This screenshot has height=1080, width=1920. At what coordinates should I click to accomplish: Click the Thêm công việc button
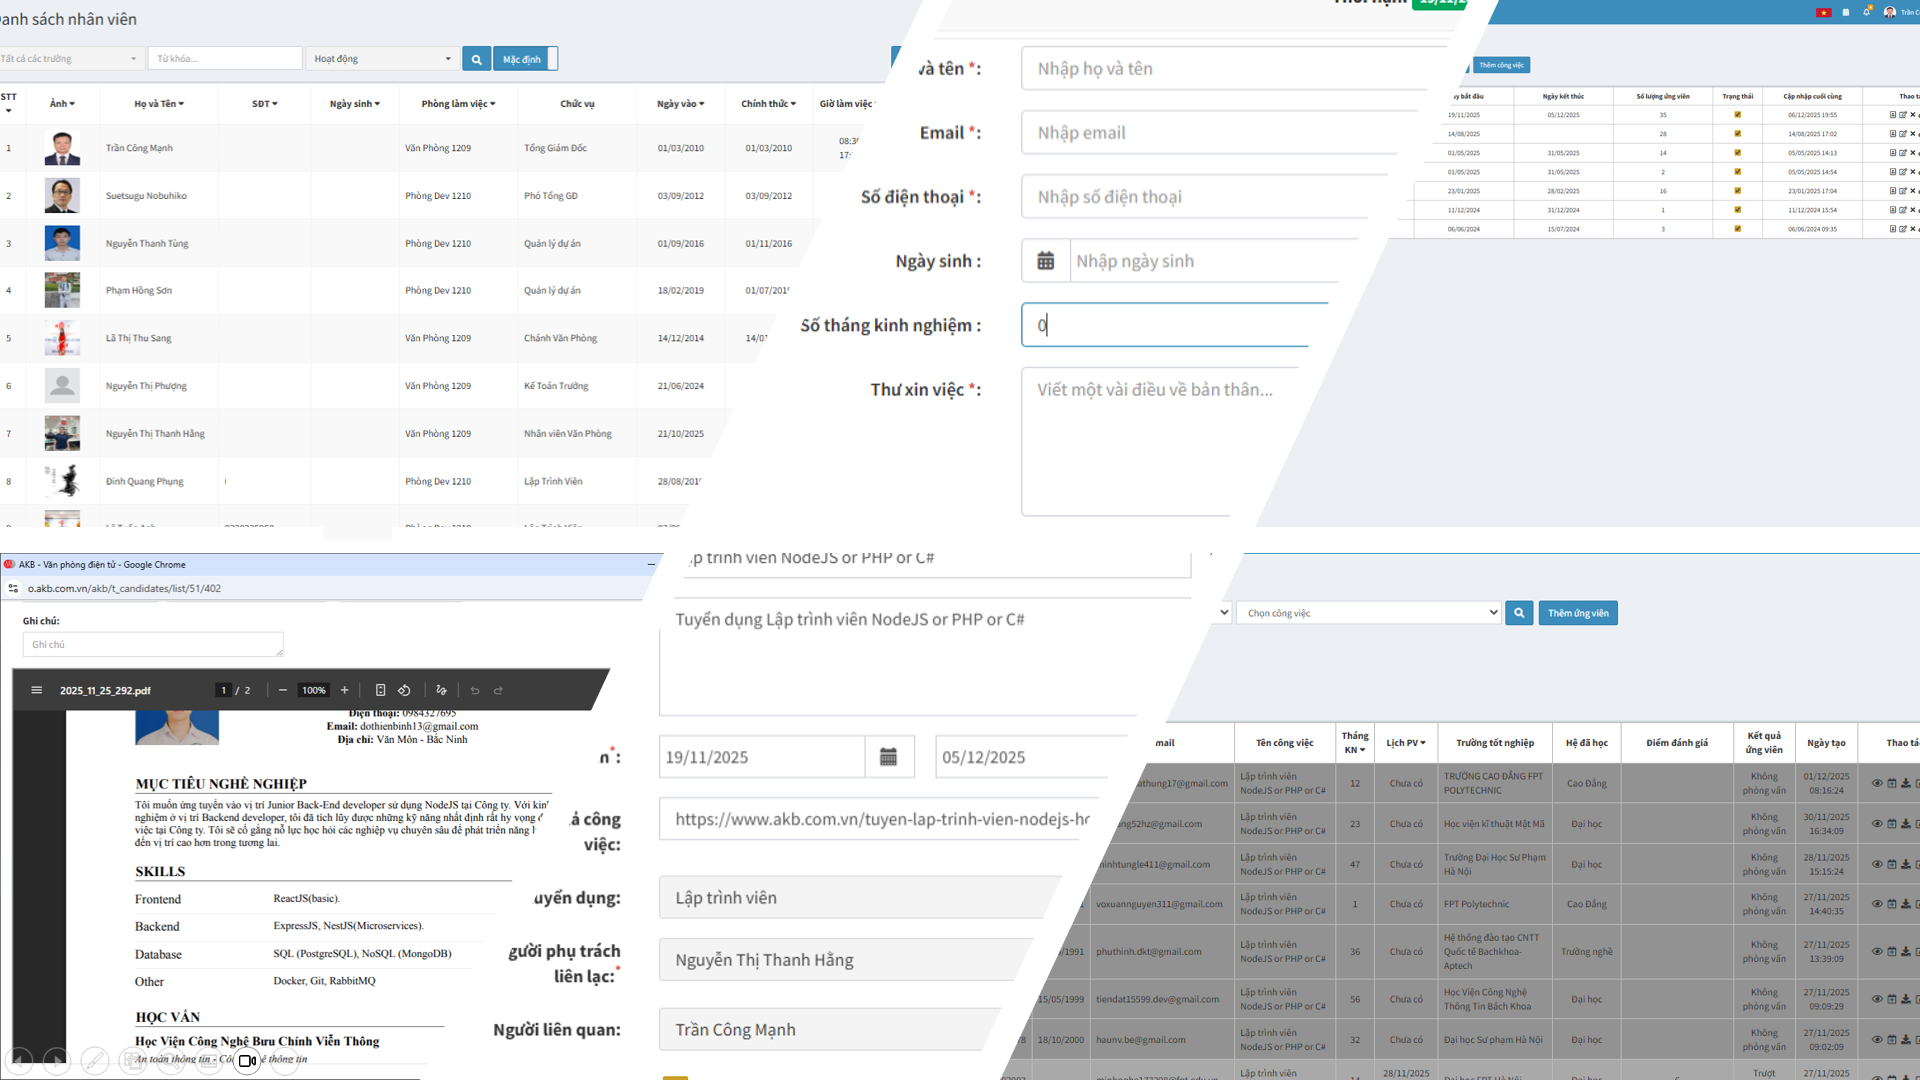[1501, 65]
